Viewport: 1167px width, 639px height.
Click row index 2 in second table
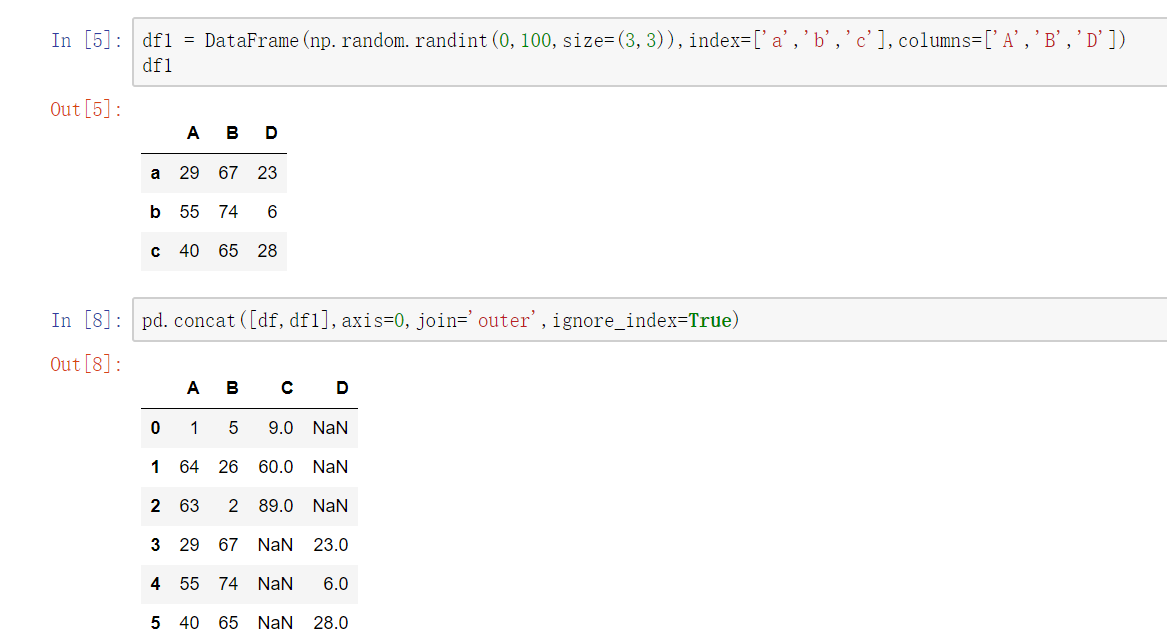(155, 506)
